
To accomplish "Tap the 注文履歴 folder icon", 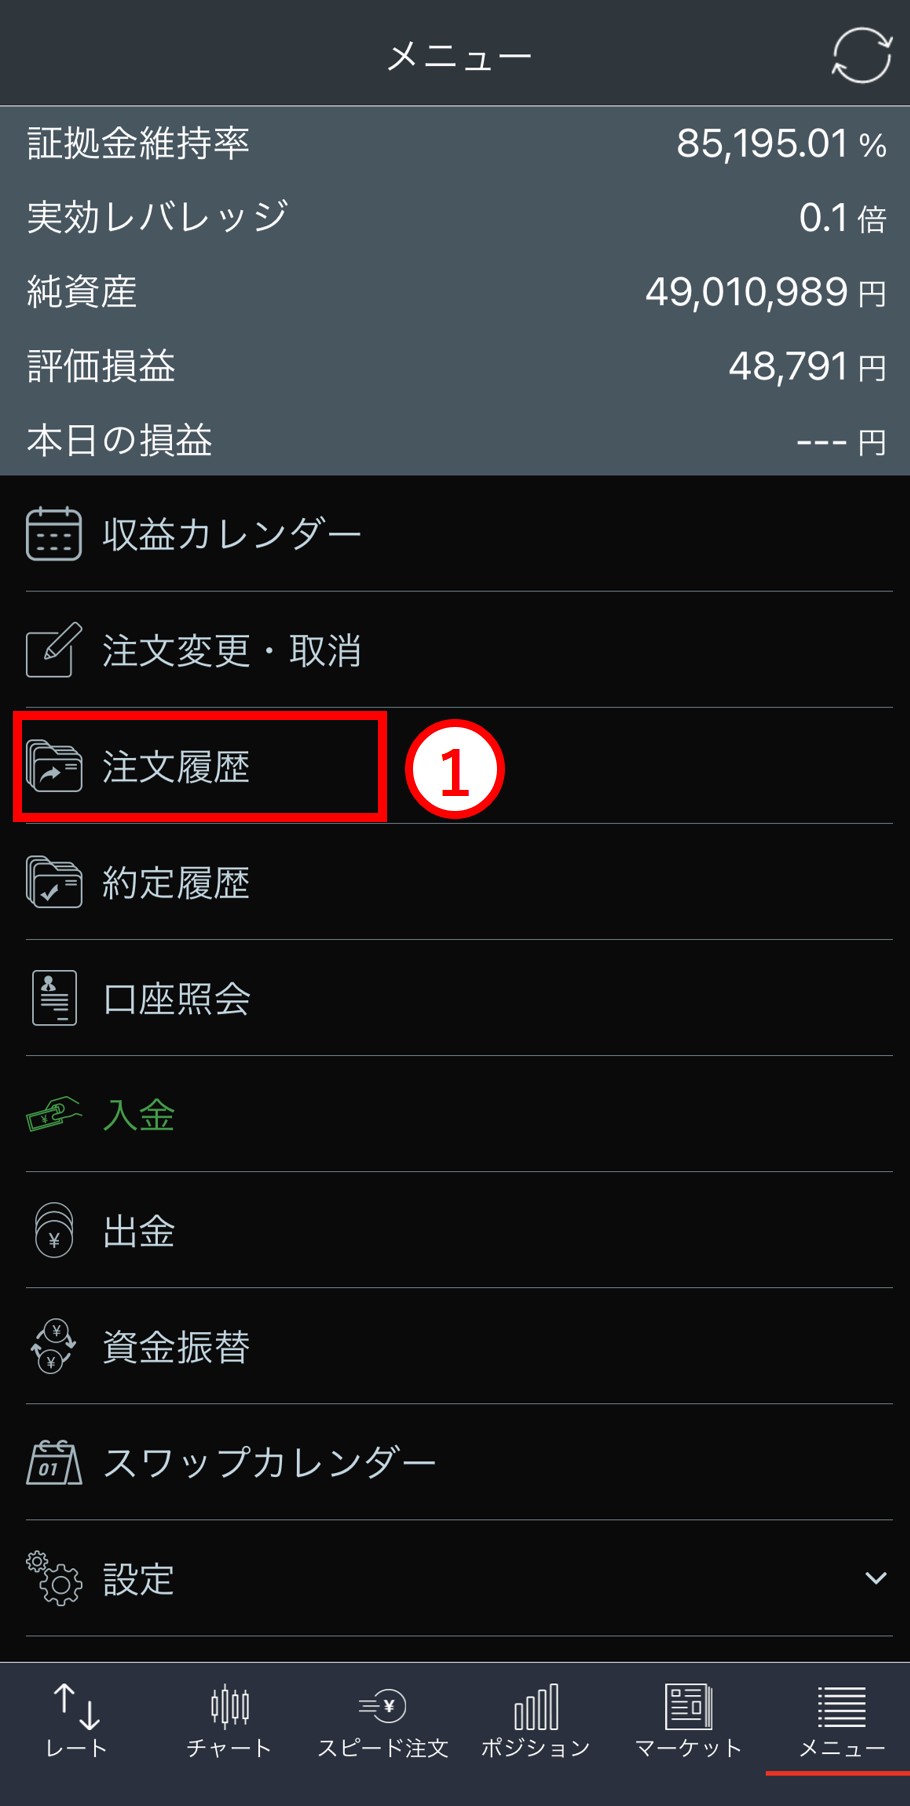I will pyautogui.click(x=54, y=767).
